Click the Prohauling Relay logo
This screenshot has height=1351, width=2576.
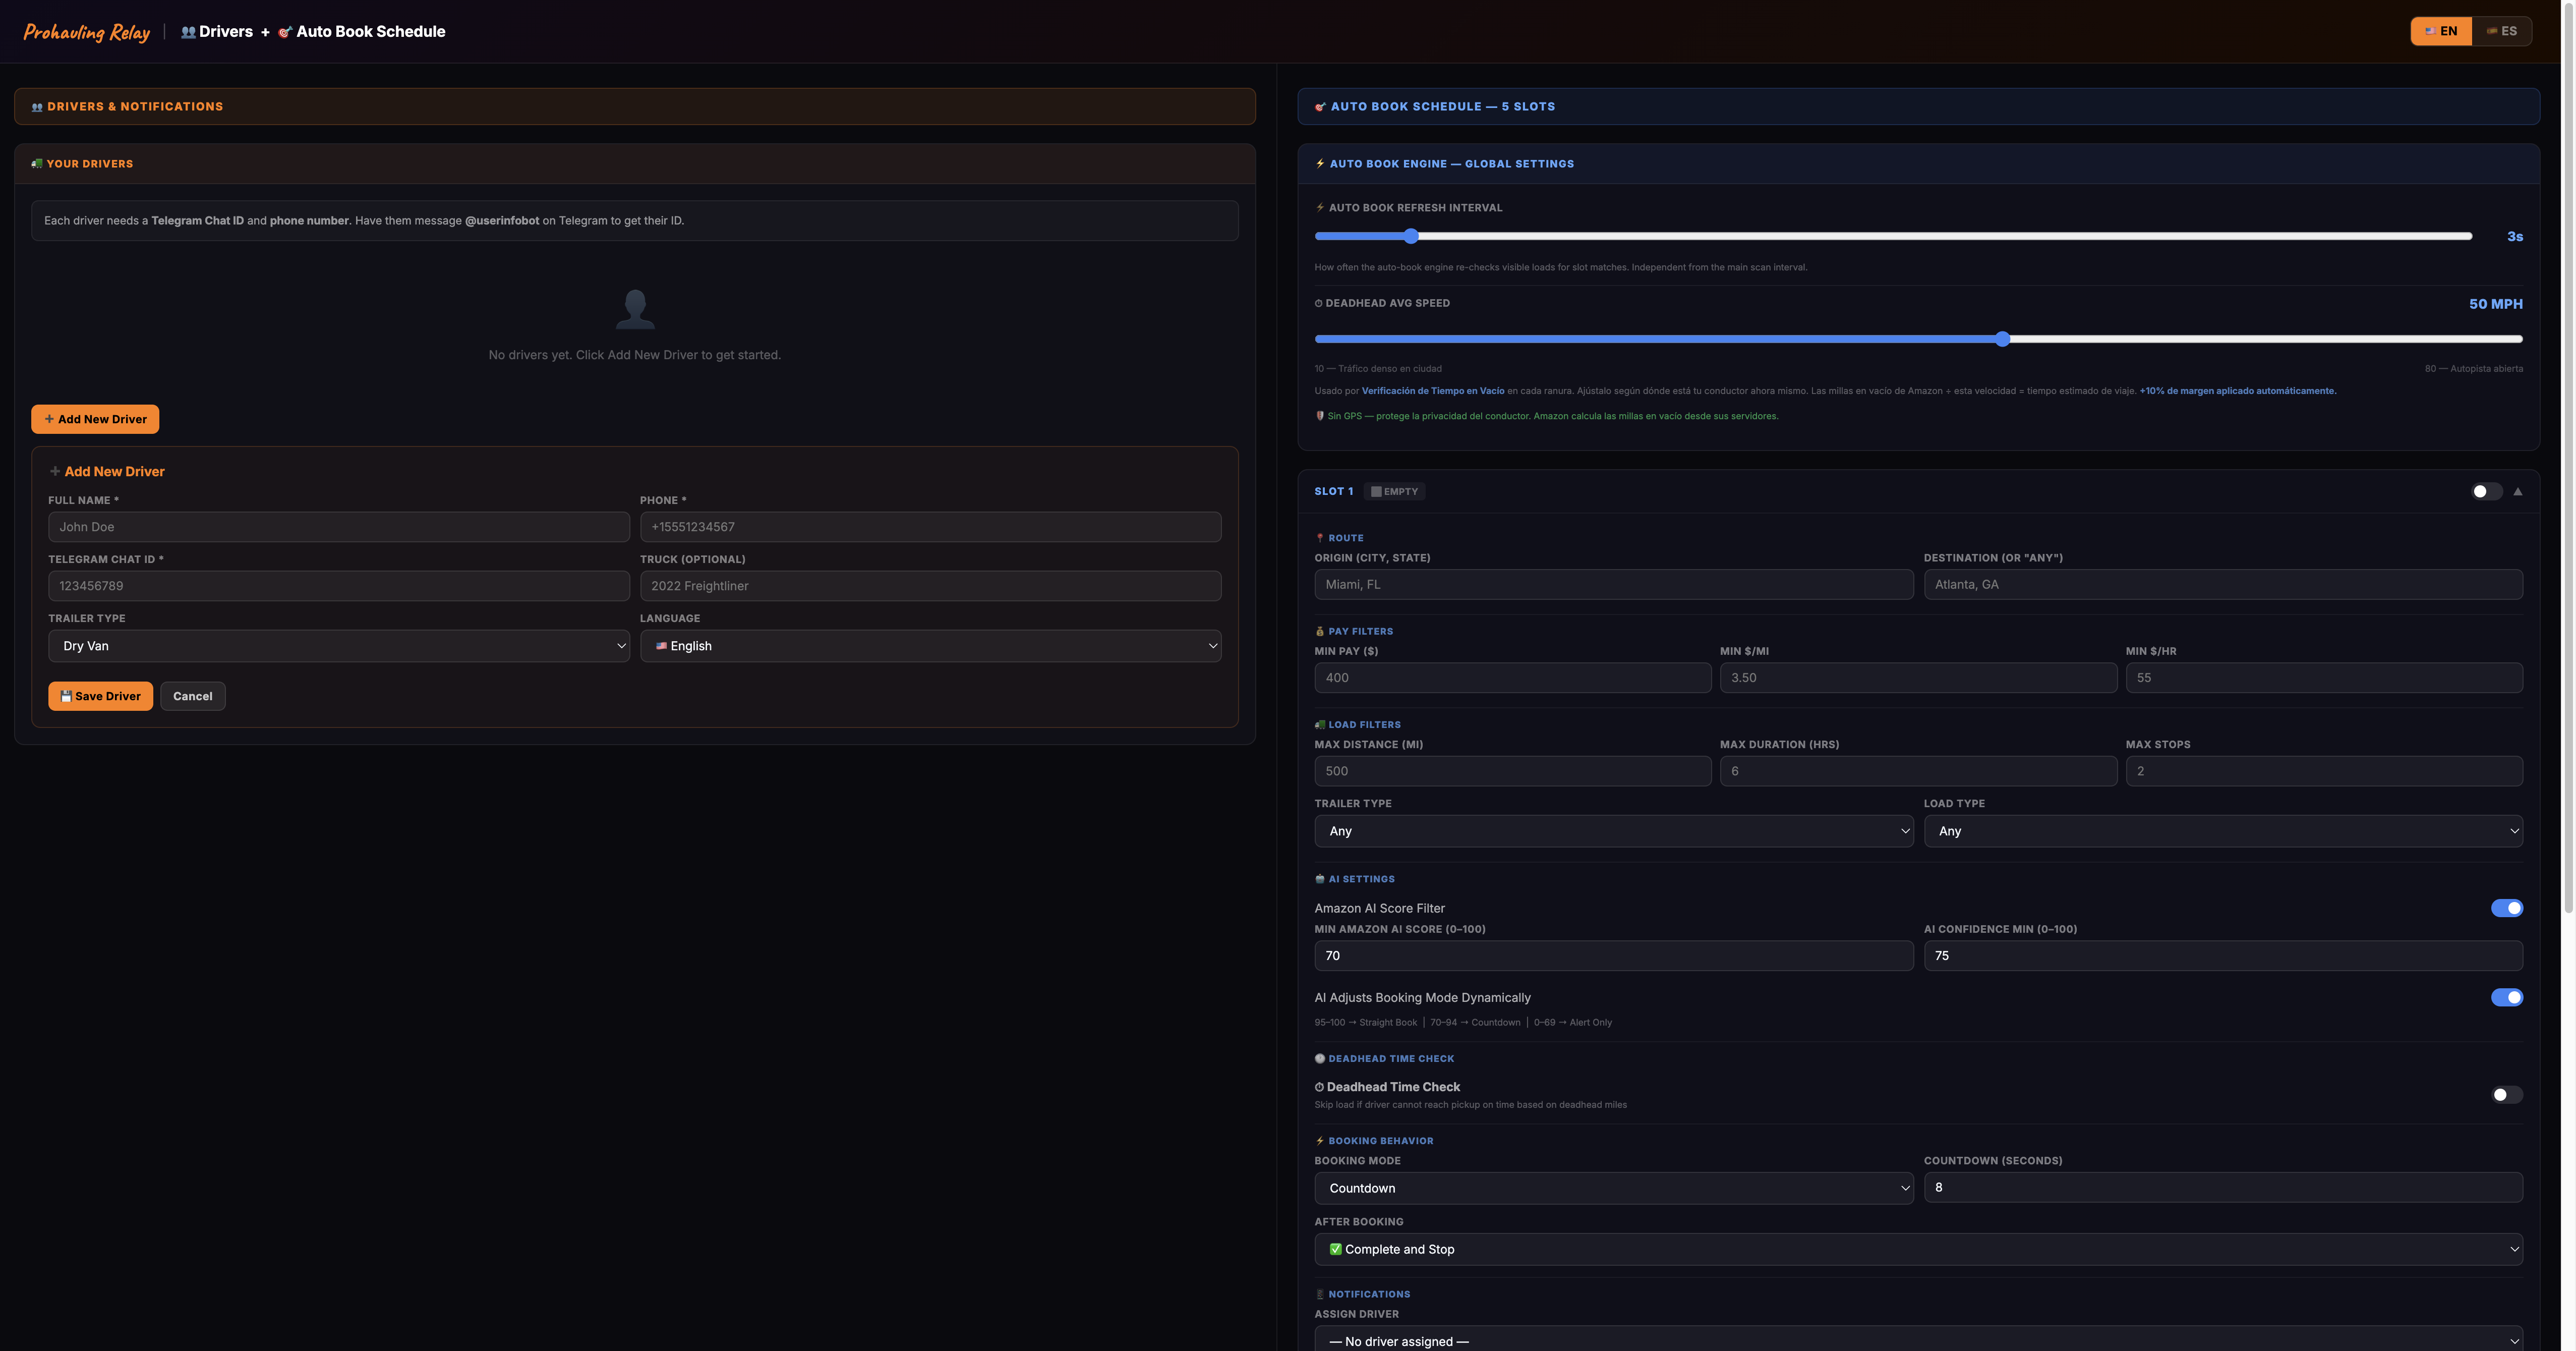pyautogui.click(x=87, y=32)
